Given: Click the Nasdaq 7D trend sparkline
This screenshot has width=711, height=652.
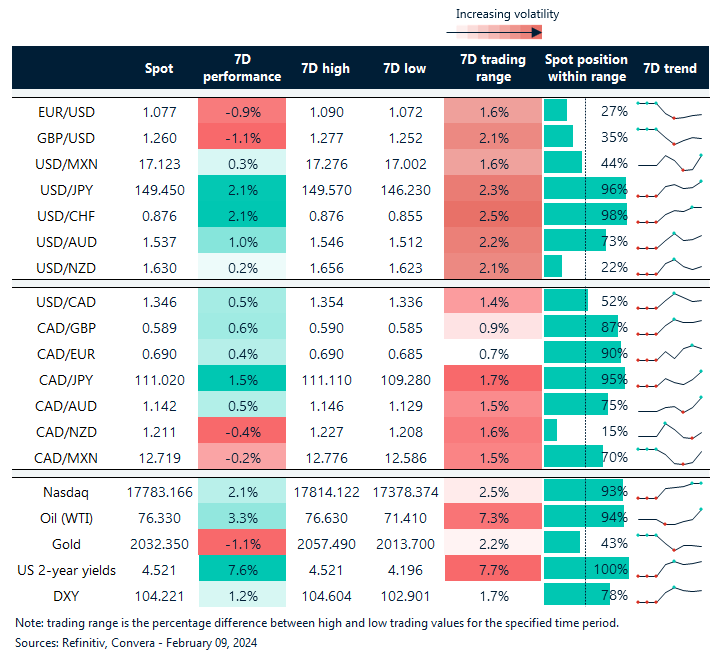Looking at the screenshot, I should coord(669,490).
